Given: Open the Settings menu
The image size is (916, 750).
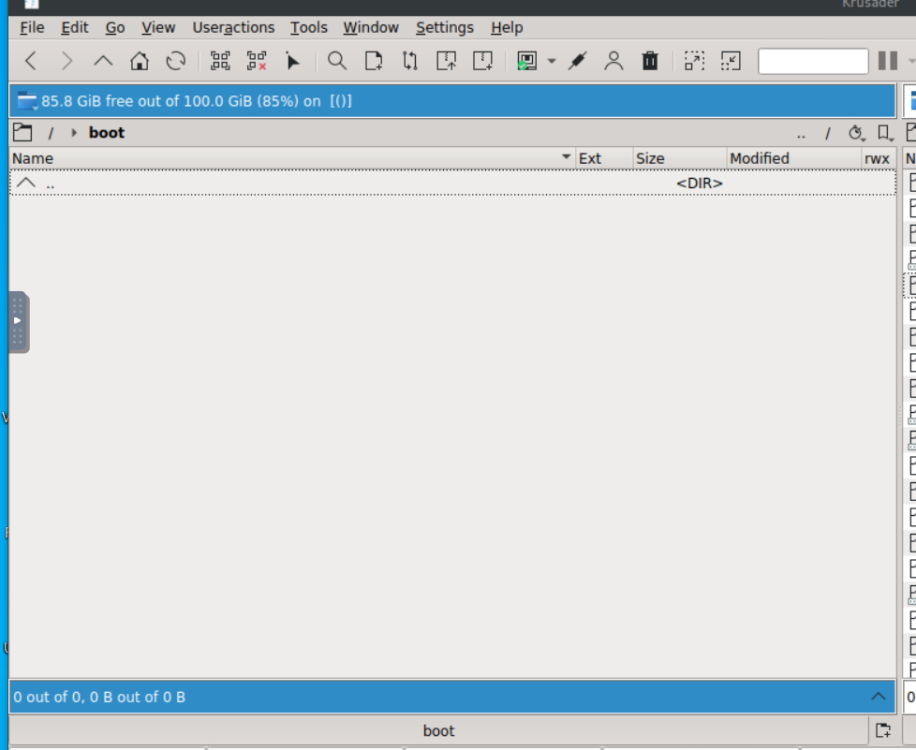Looking at the screenshot, I should pos(444,27).
